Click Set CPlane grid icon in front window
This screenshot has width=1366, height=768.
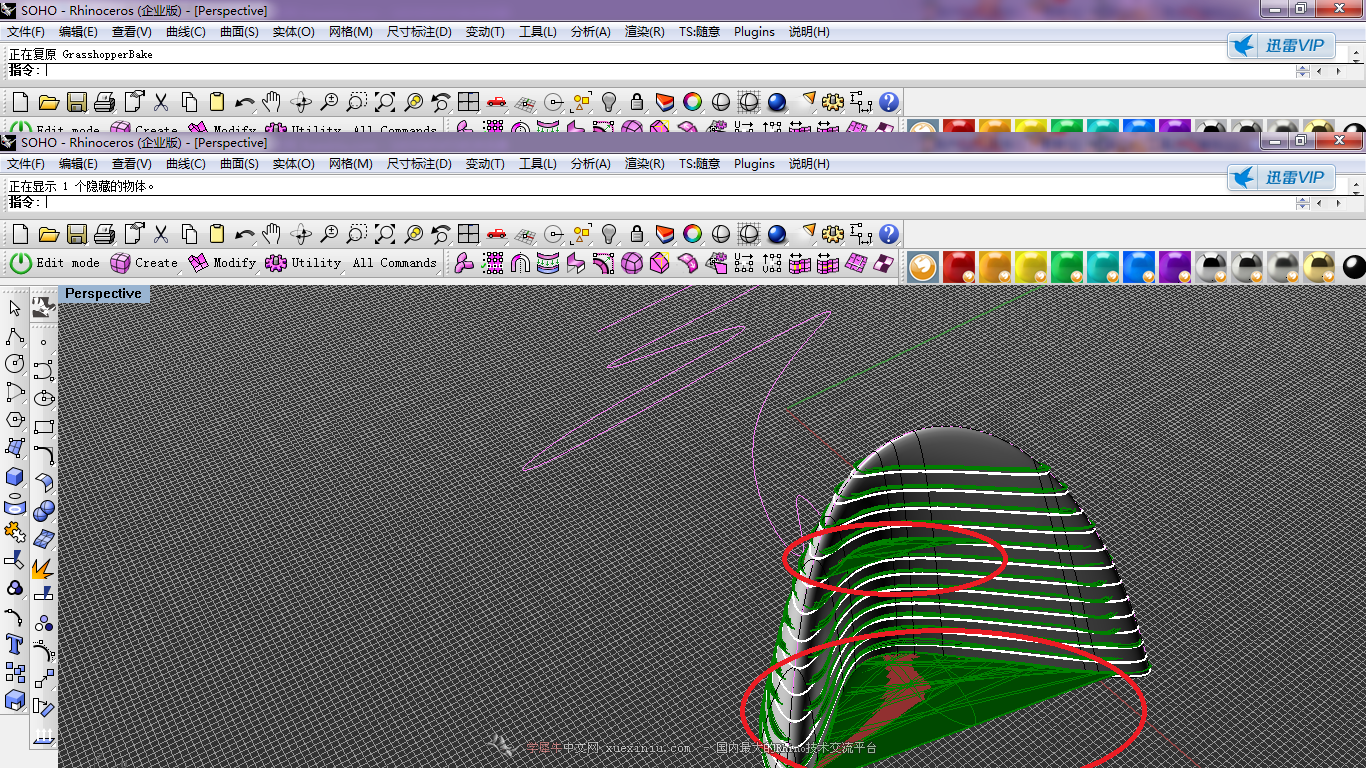tap(525, 234)
